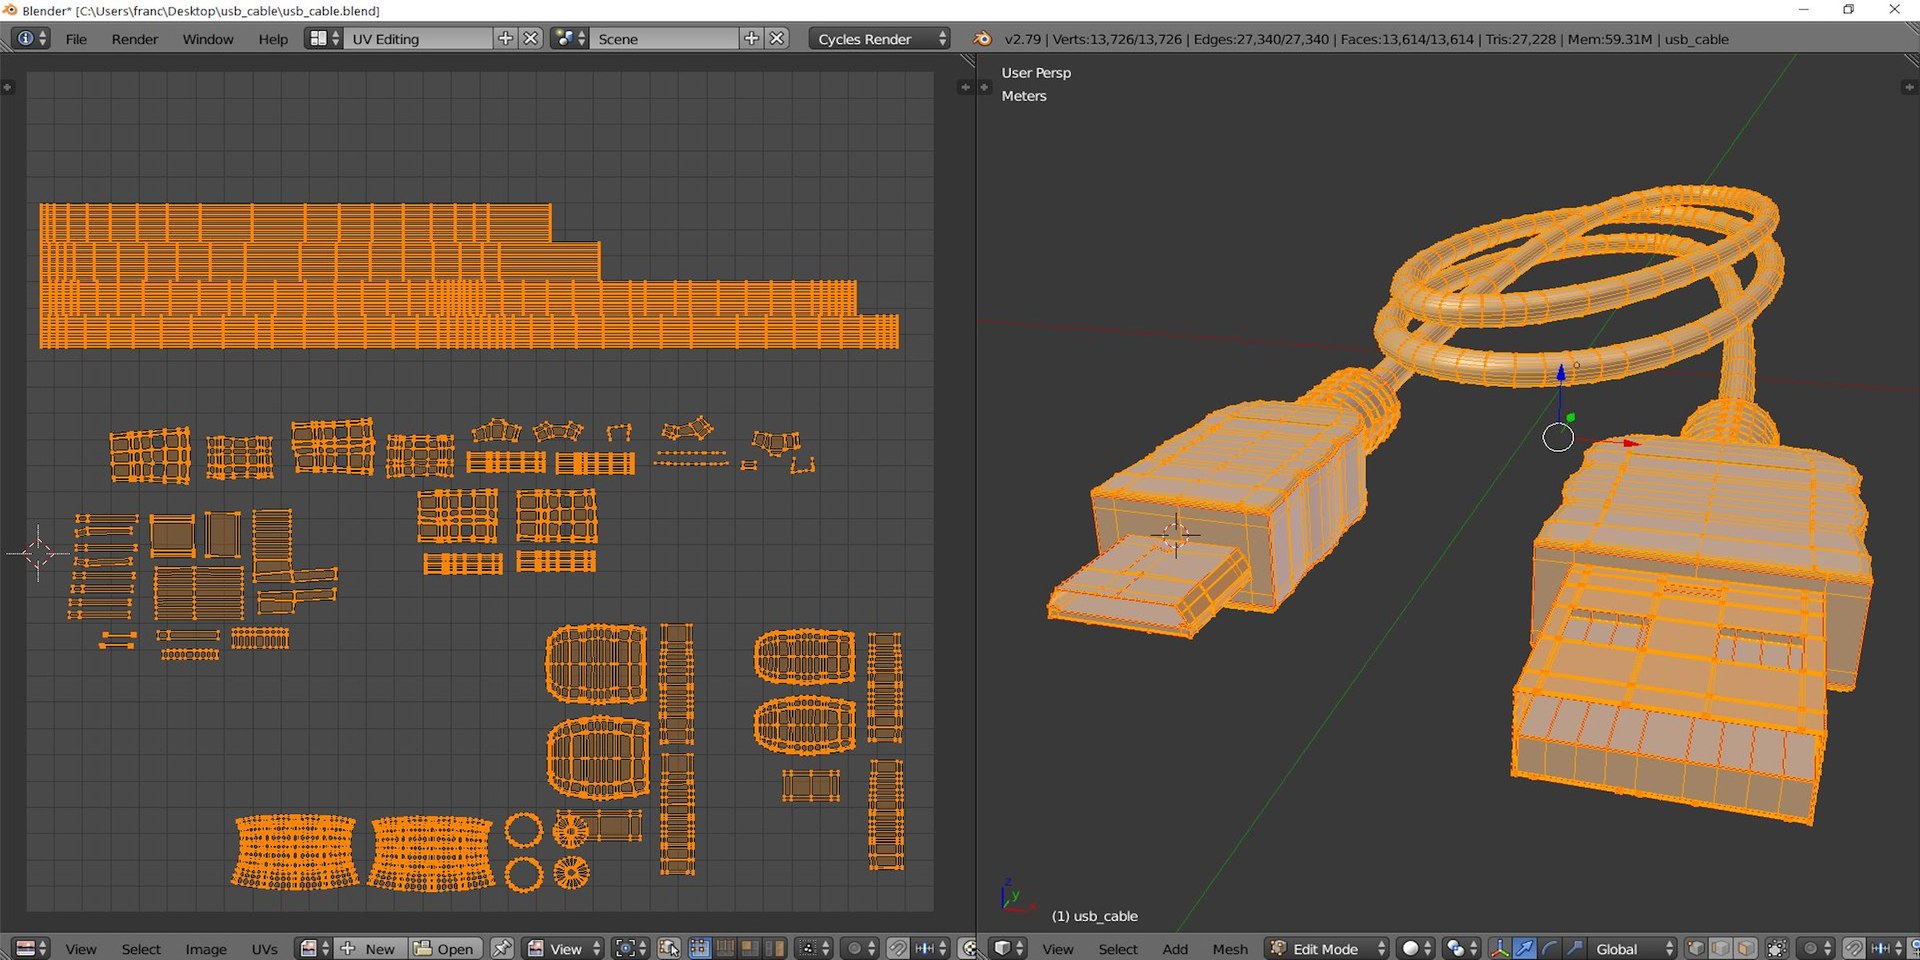Click the Scene name field
1920x960 pixels.
pyautogui.click(x=664, y=39)
